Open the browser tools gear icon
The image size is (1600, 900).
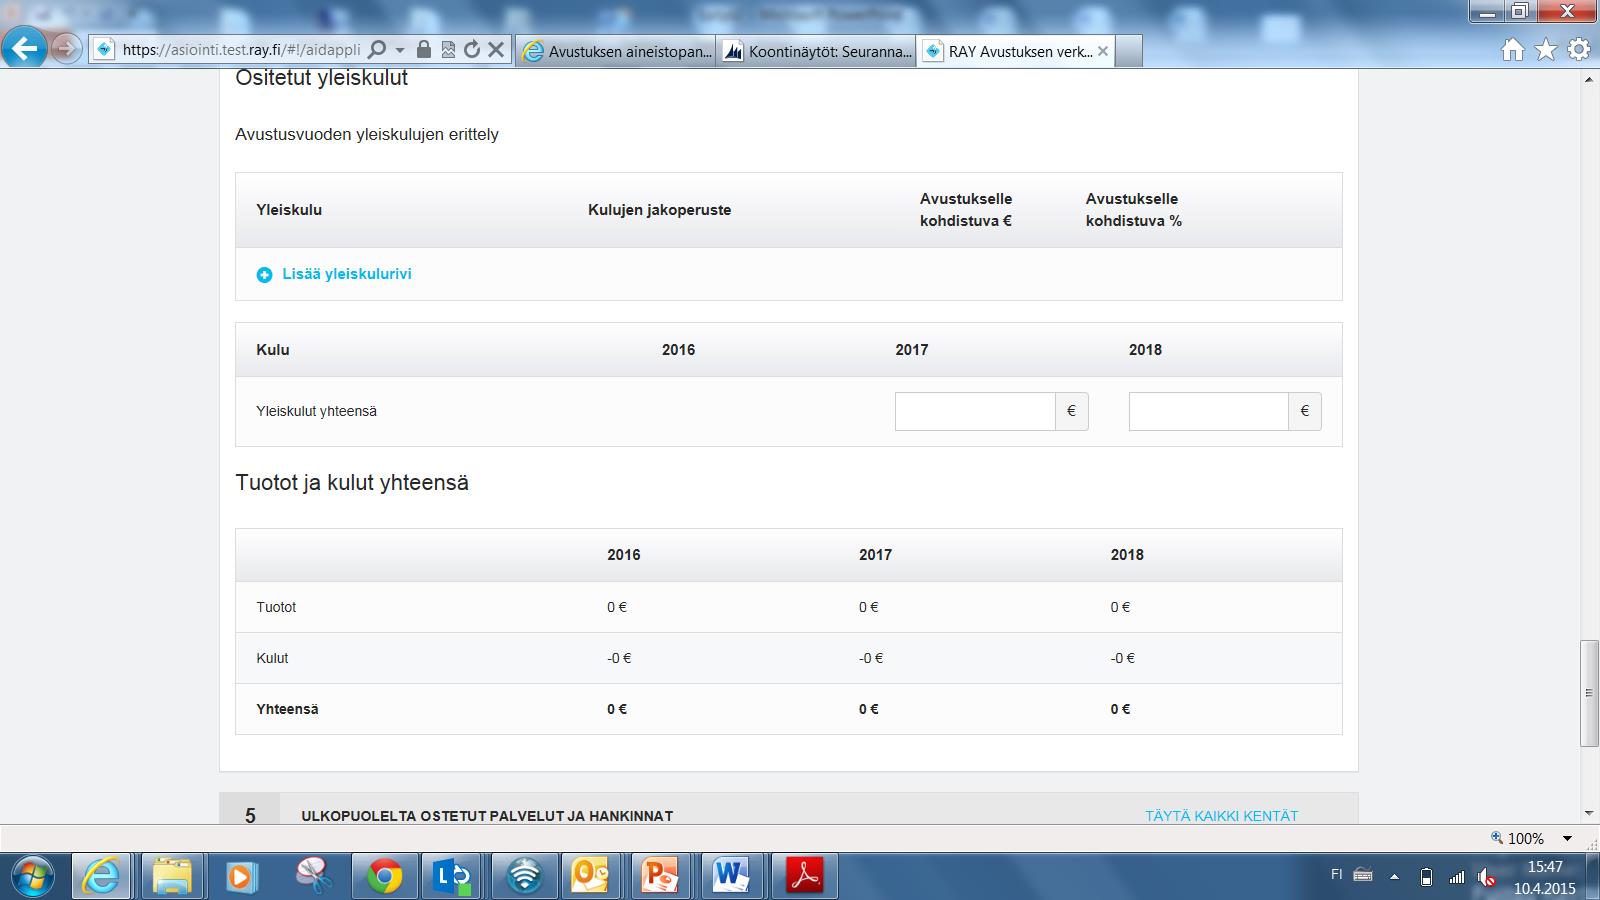pos(1579,49)
